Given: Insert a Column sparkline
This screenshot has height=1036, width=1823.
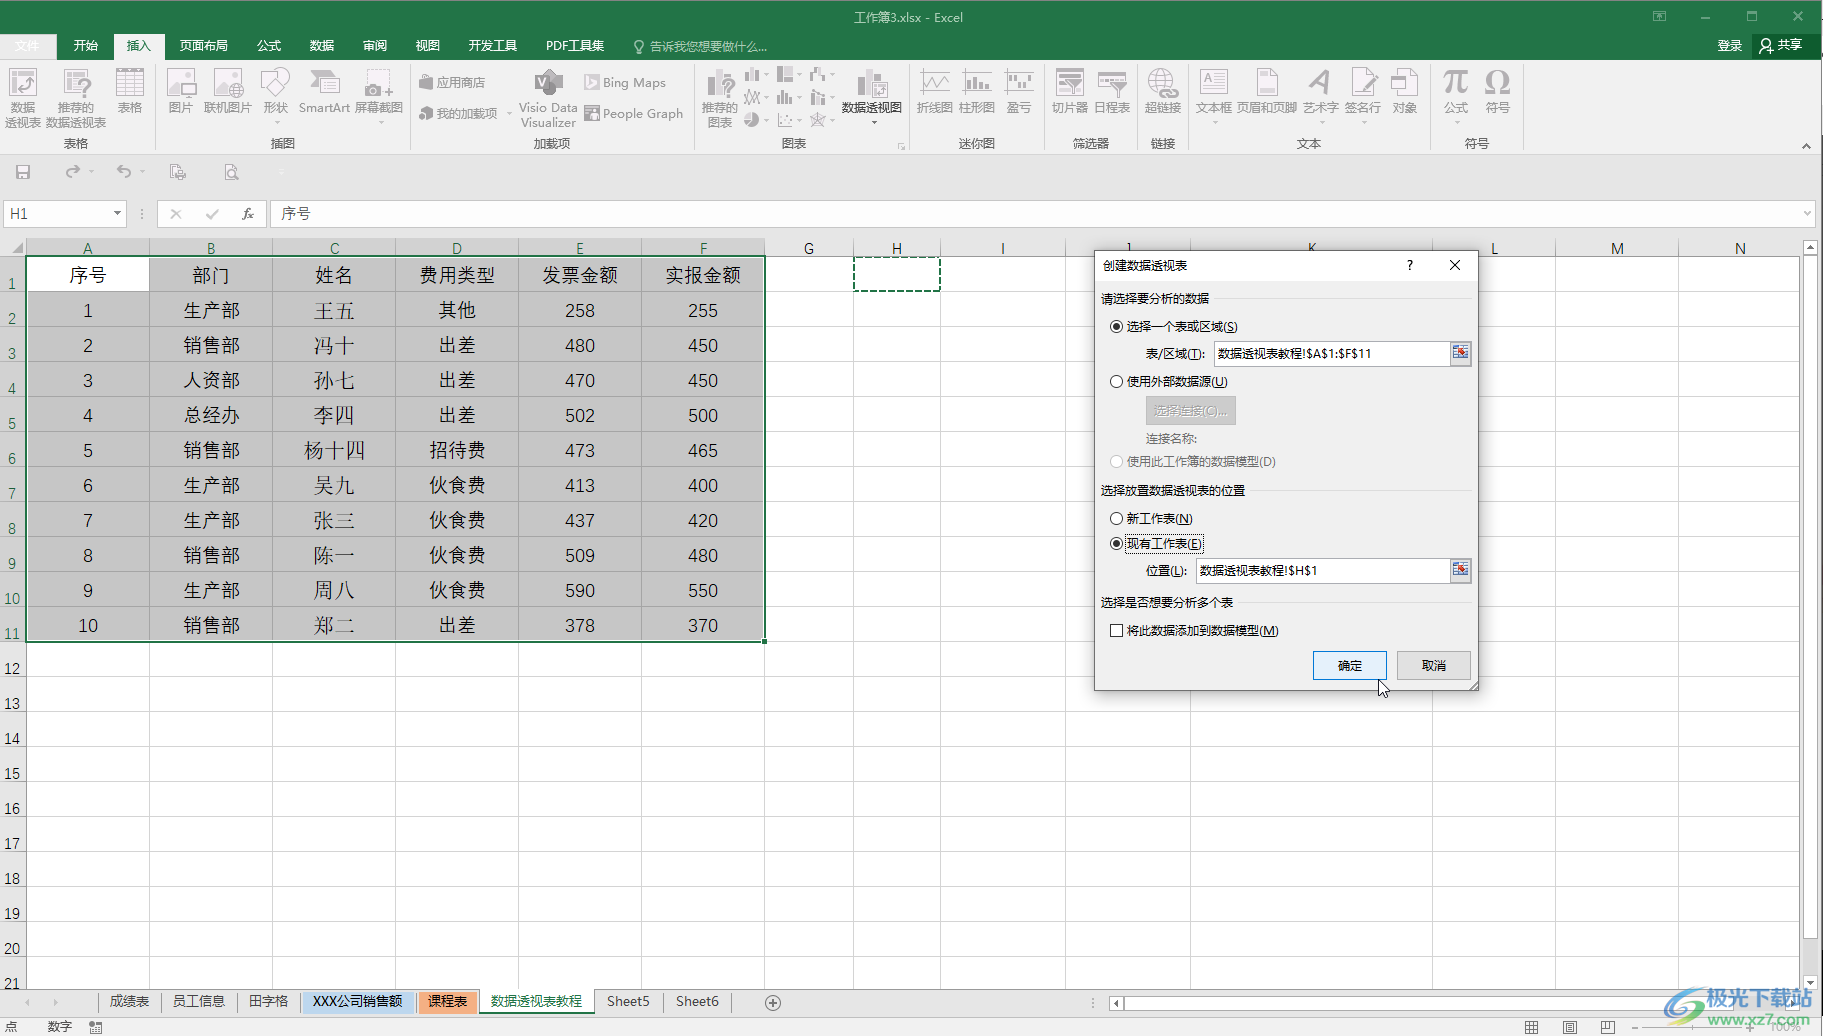Looking at the screenshot, I should coord(977,91).
